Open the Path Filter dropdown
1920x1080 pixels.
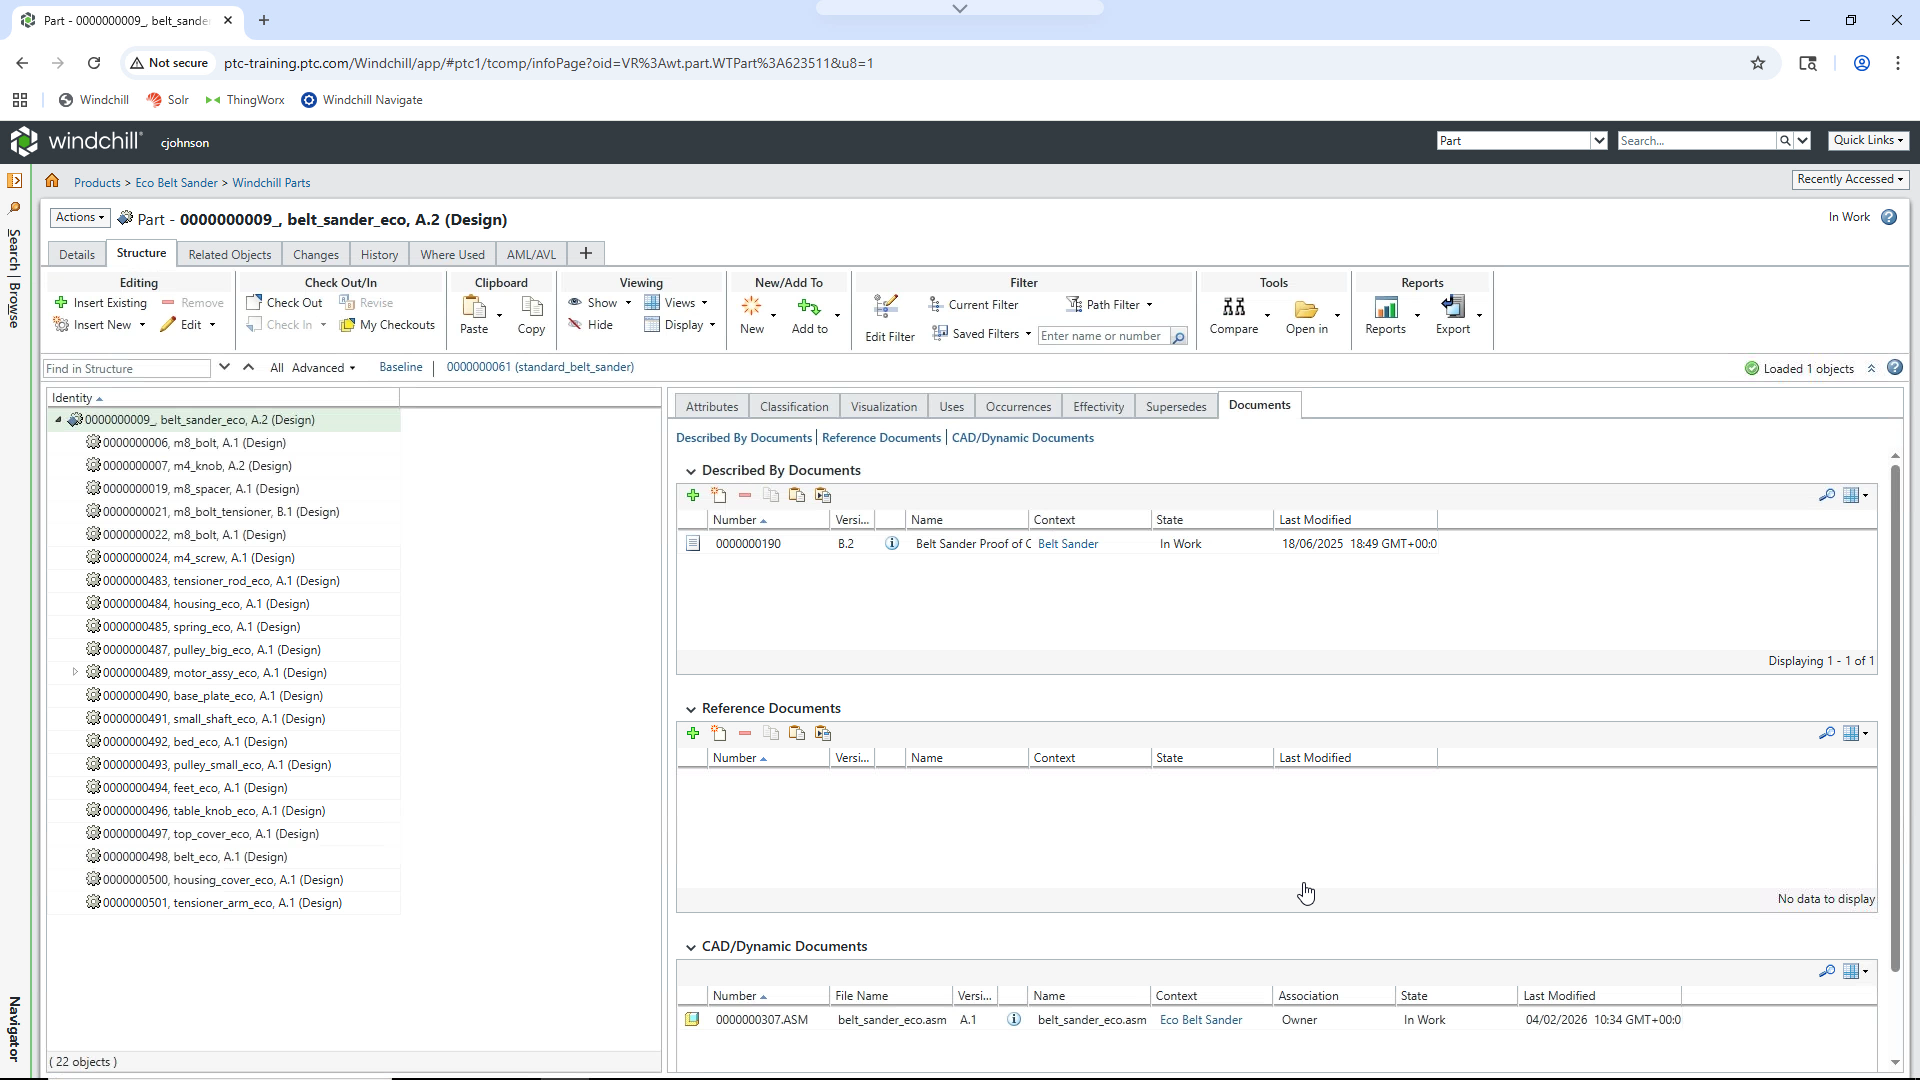point(1110,305)
